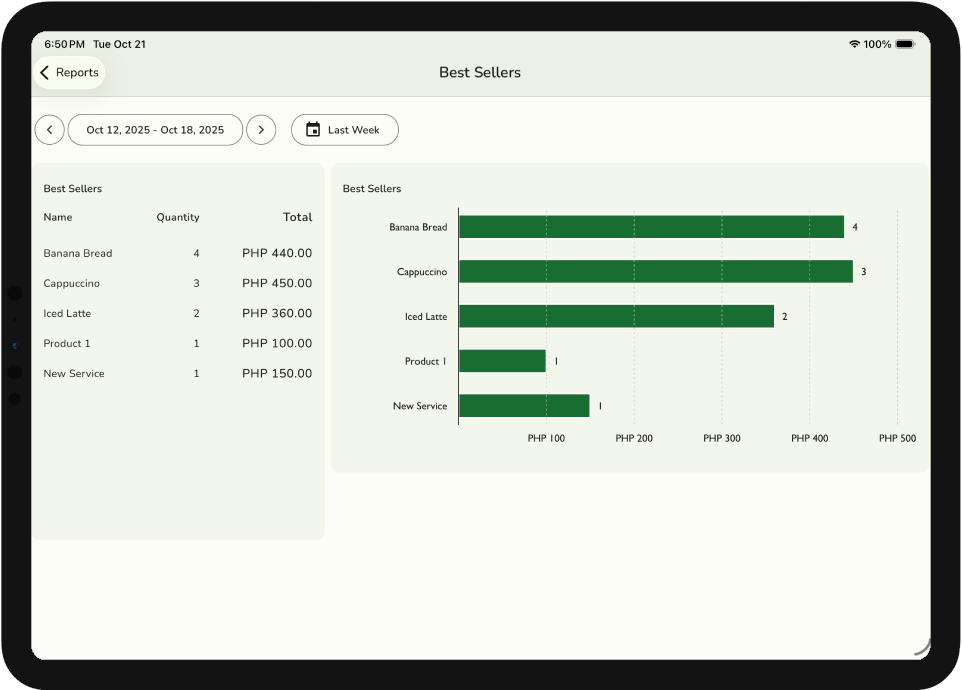Open the Last Week period selector
Screen dimensions: 962x690
345,130
